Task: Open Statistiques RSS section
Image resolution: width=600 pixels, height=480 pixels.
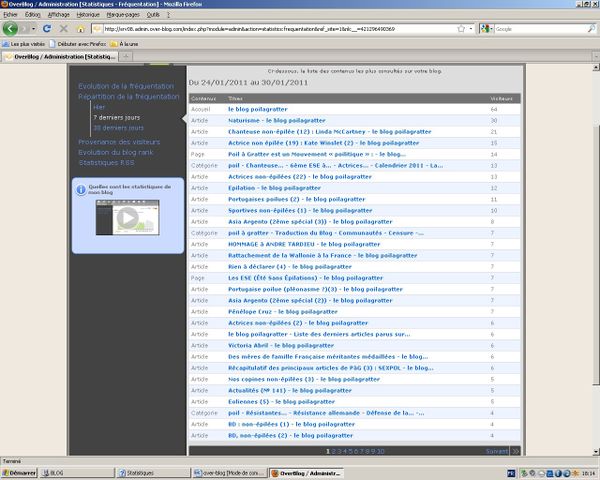Action: tap(106, 163)
